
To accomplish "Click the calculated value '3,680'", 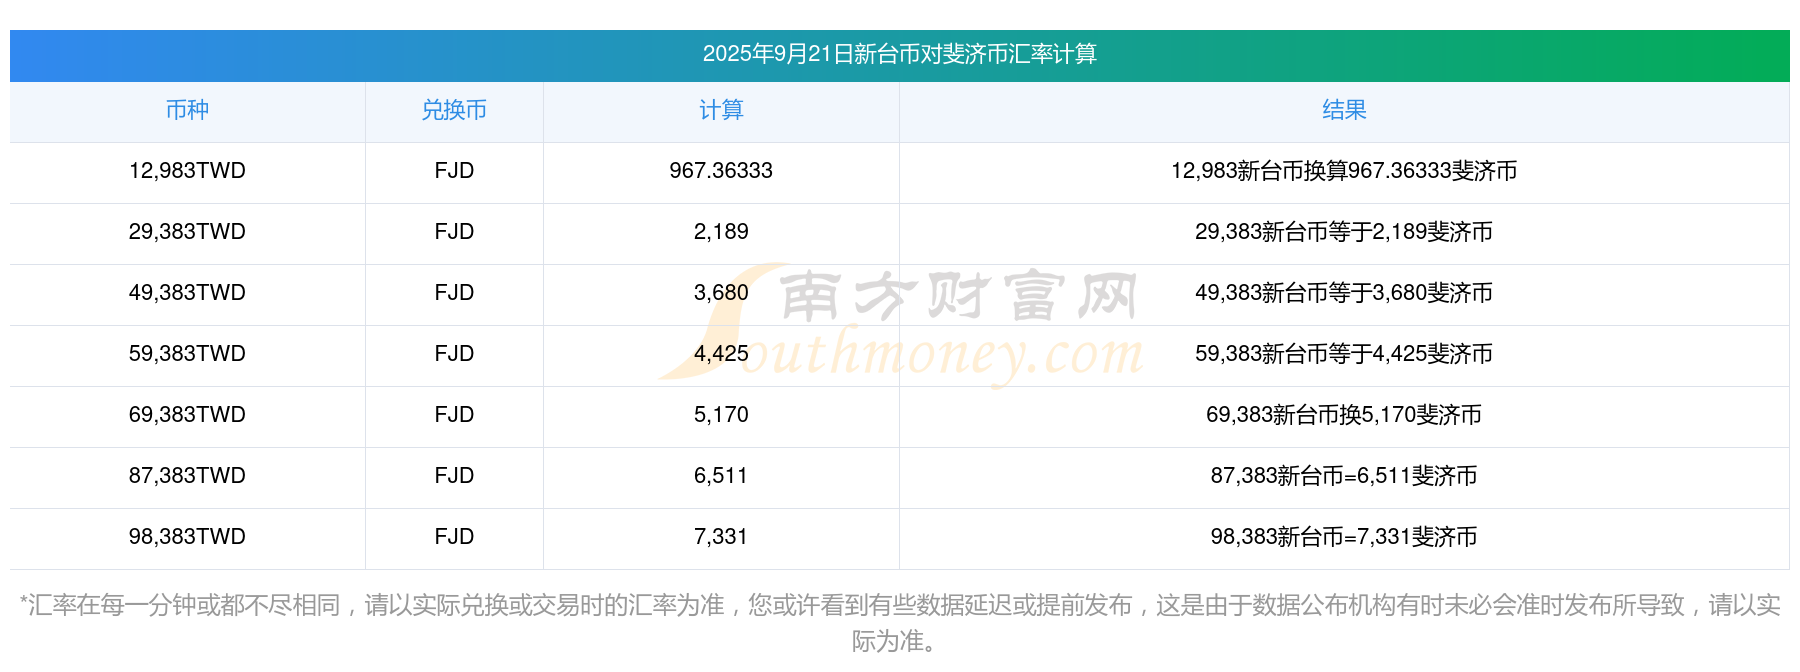I will click(721, 293).
